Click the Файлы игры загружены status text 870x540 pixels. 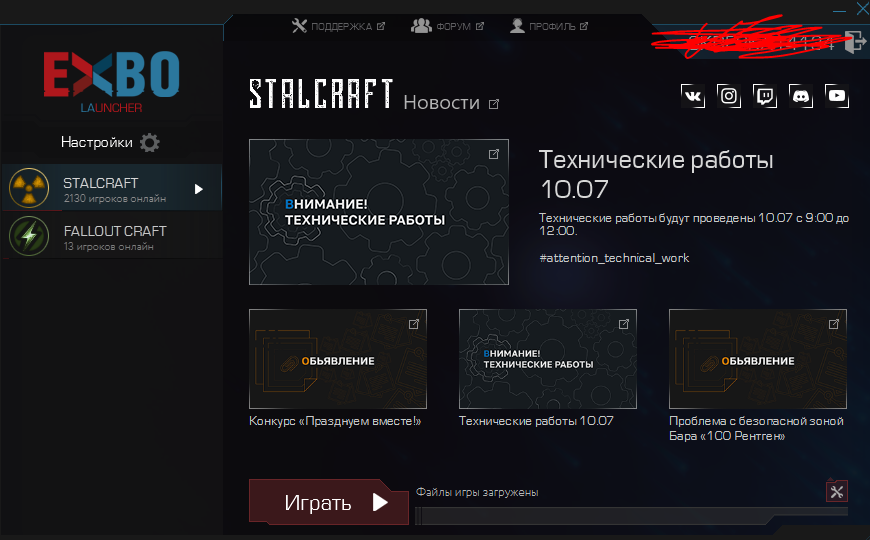(477, 492)
